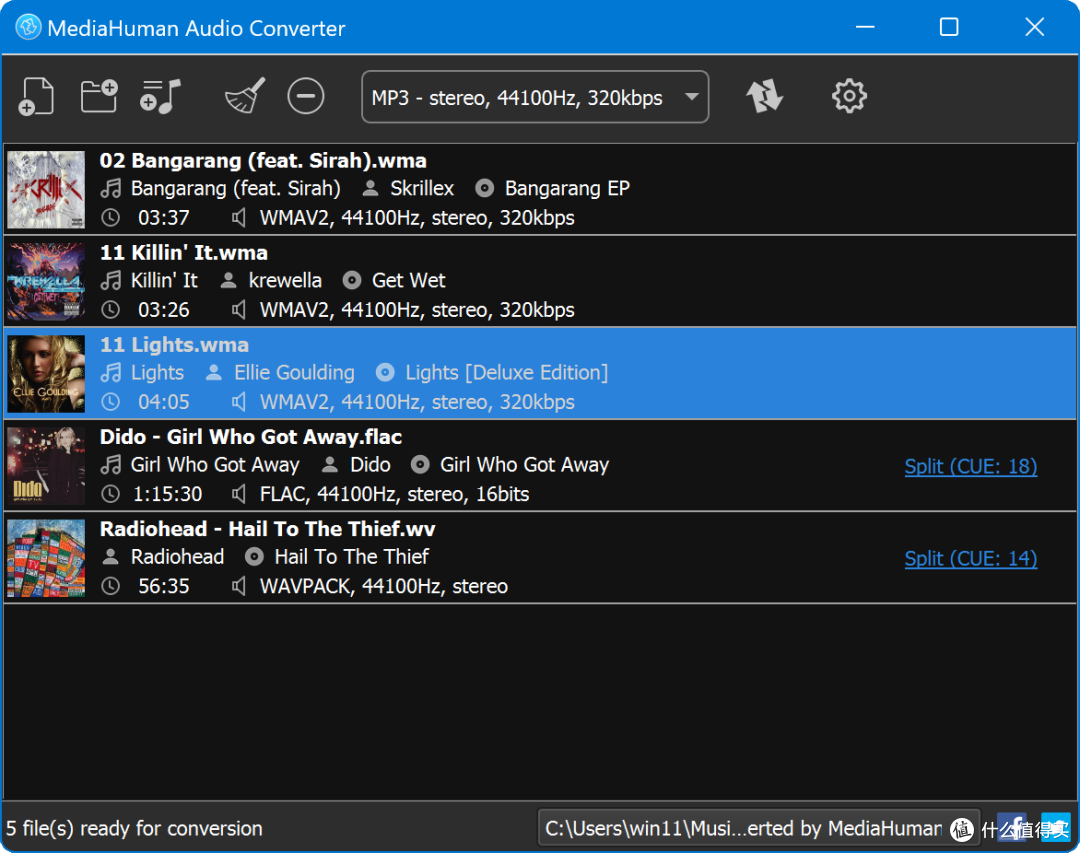Click the album disc icon beside Hail To The Thief
Image resolution: width=1080 pixels, height=853 pixels.
254,557
